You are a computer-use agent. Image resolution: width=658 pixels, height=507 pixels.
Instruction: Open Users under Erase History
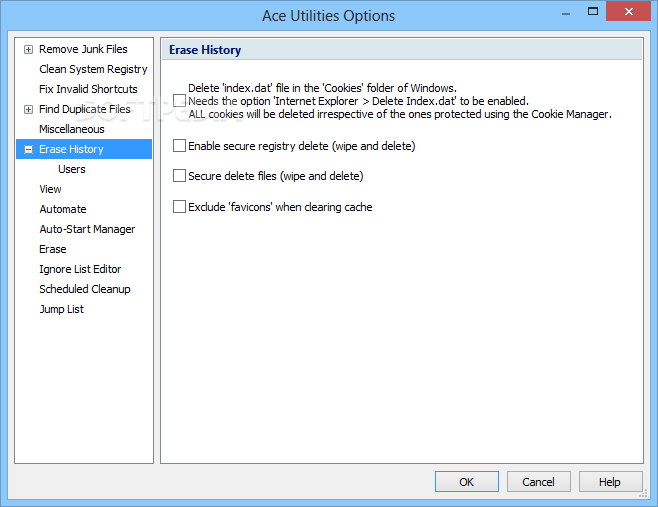[72, 169]
